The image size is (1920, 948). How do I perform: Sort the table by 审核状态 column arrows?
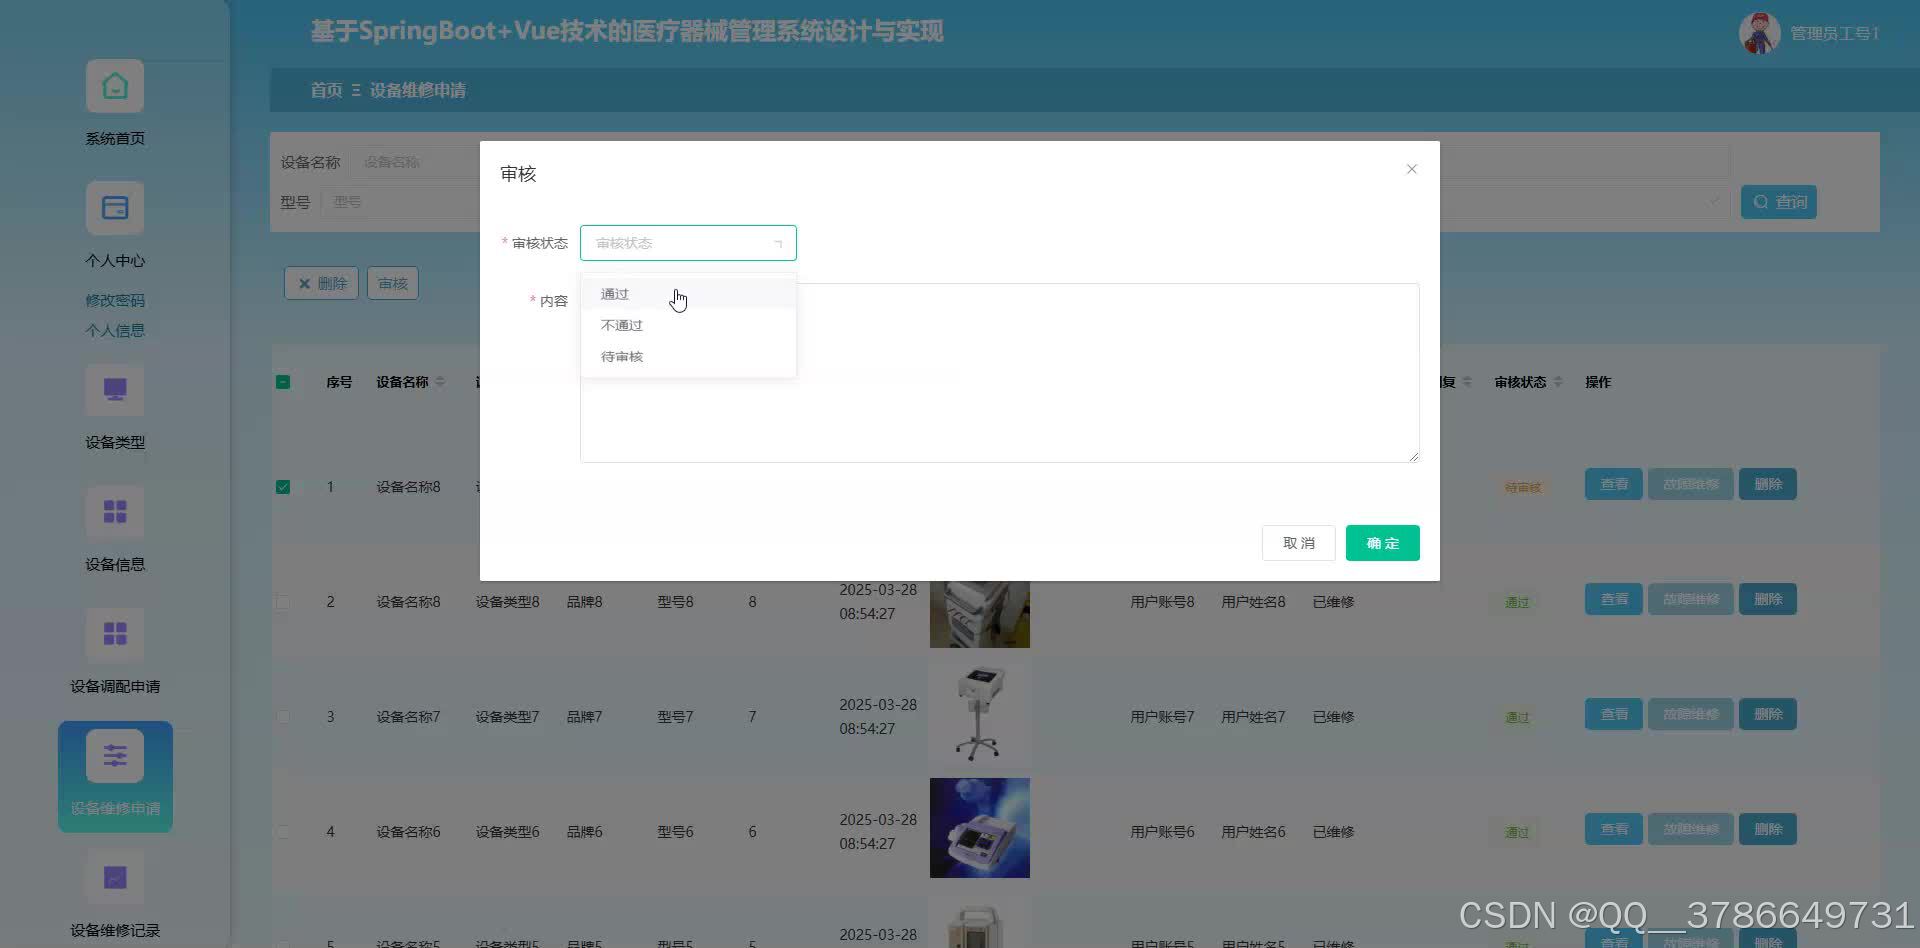(1560, 381)
